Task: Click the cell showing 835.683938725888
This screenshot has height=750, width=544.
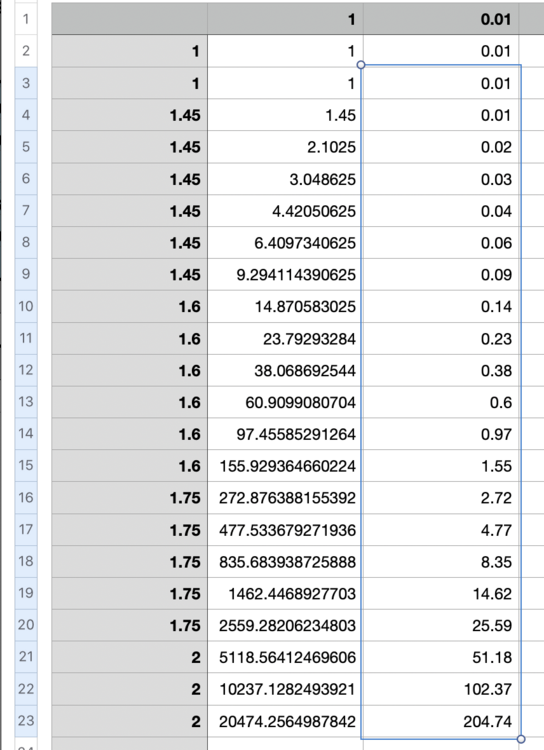Action: (x=285, y=562)
